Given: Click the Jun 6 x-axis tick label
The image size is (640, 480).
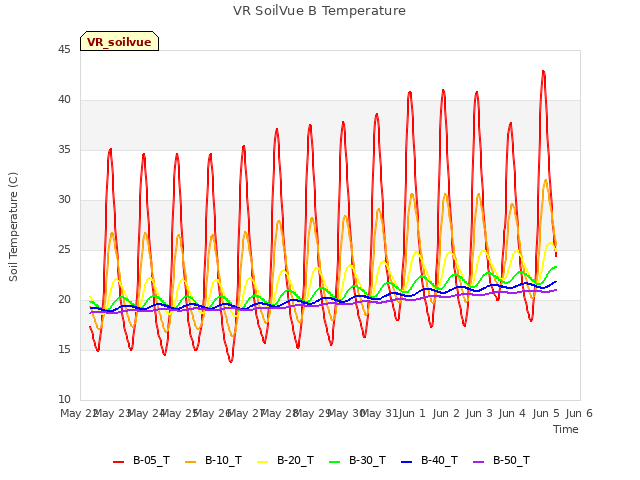Looking at the screenshot, I should (x=579, y=413).
